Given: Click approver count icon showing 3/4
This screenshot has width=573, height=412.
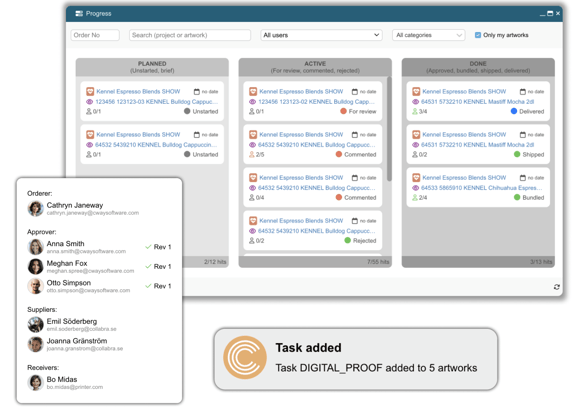Looking at the screenshot, I should (415, 111).
